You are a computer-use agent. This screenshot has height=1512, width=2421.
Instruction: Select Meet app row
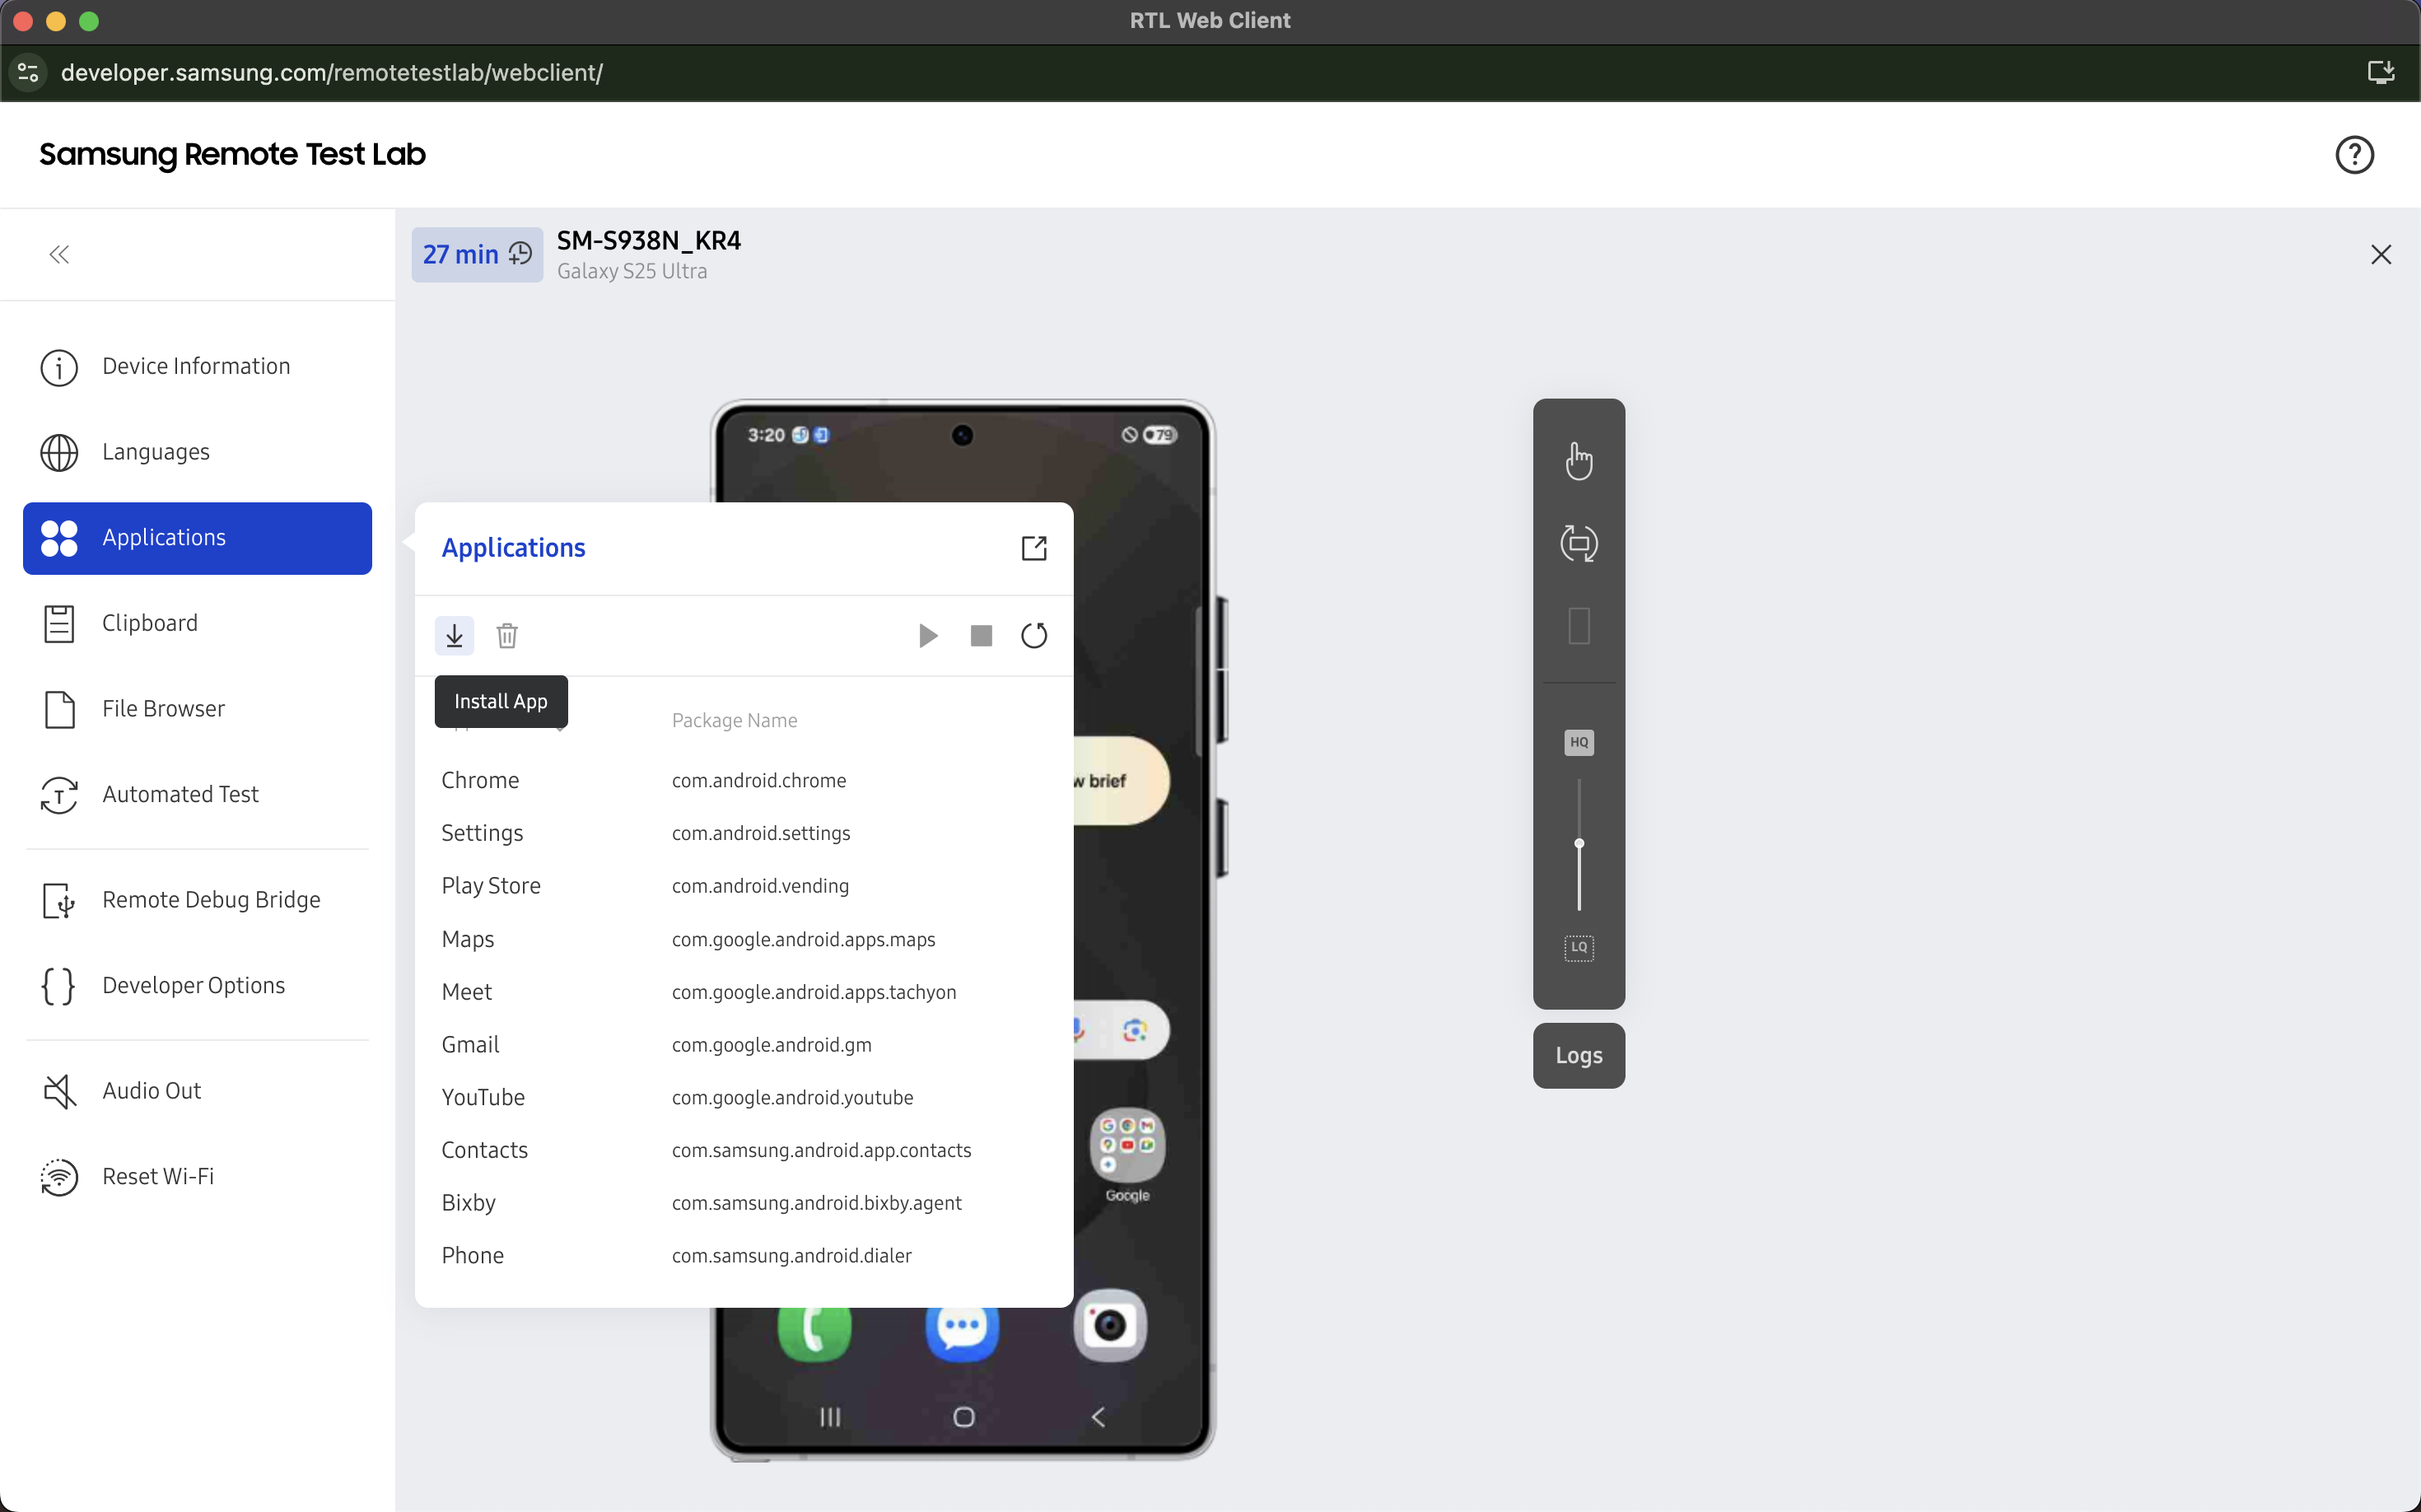[744, 993]
